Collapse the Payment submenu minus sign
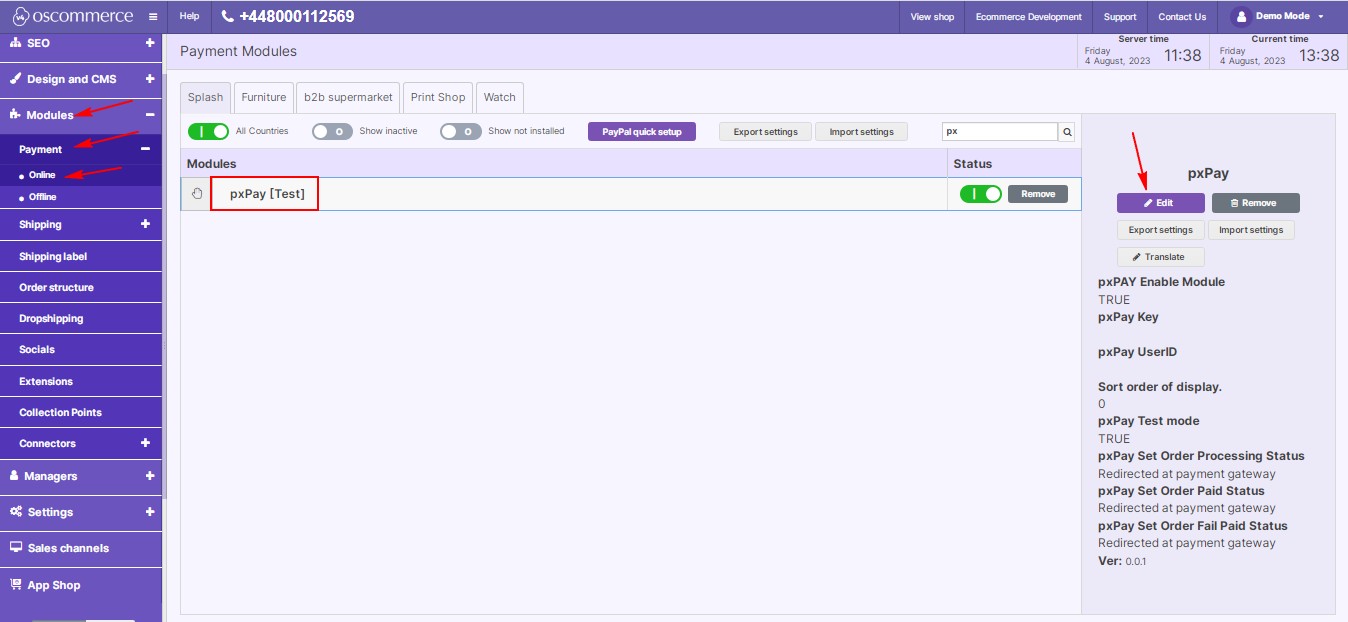Image resolution: width=1348 pixels, height=622 pixels. [145, 149]
